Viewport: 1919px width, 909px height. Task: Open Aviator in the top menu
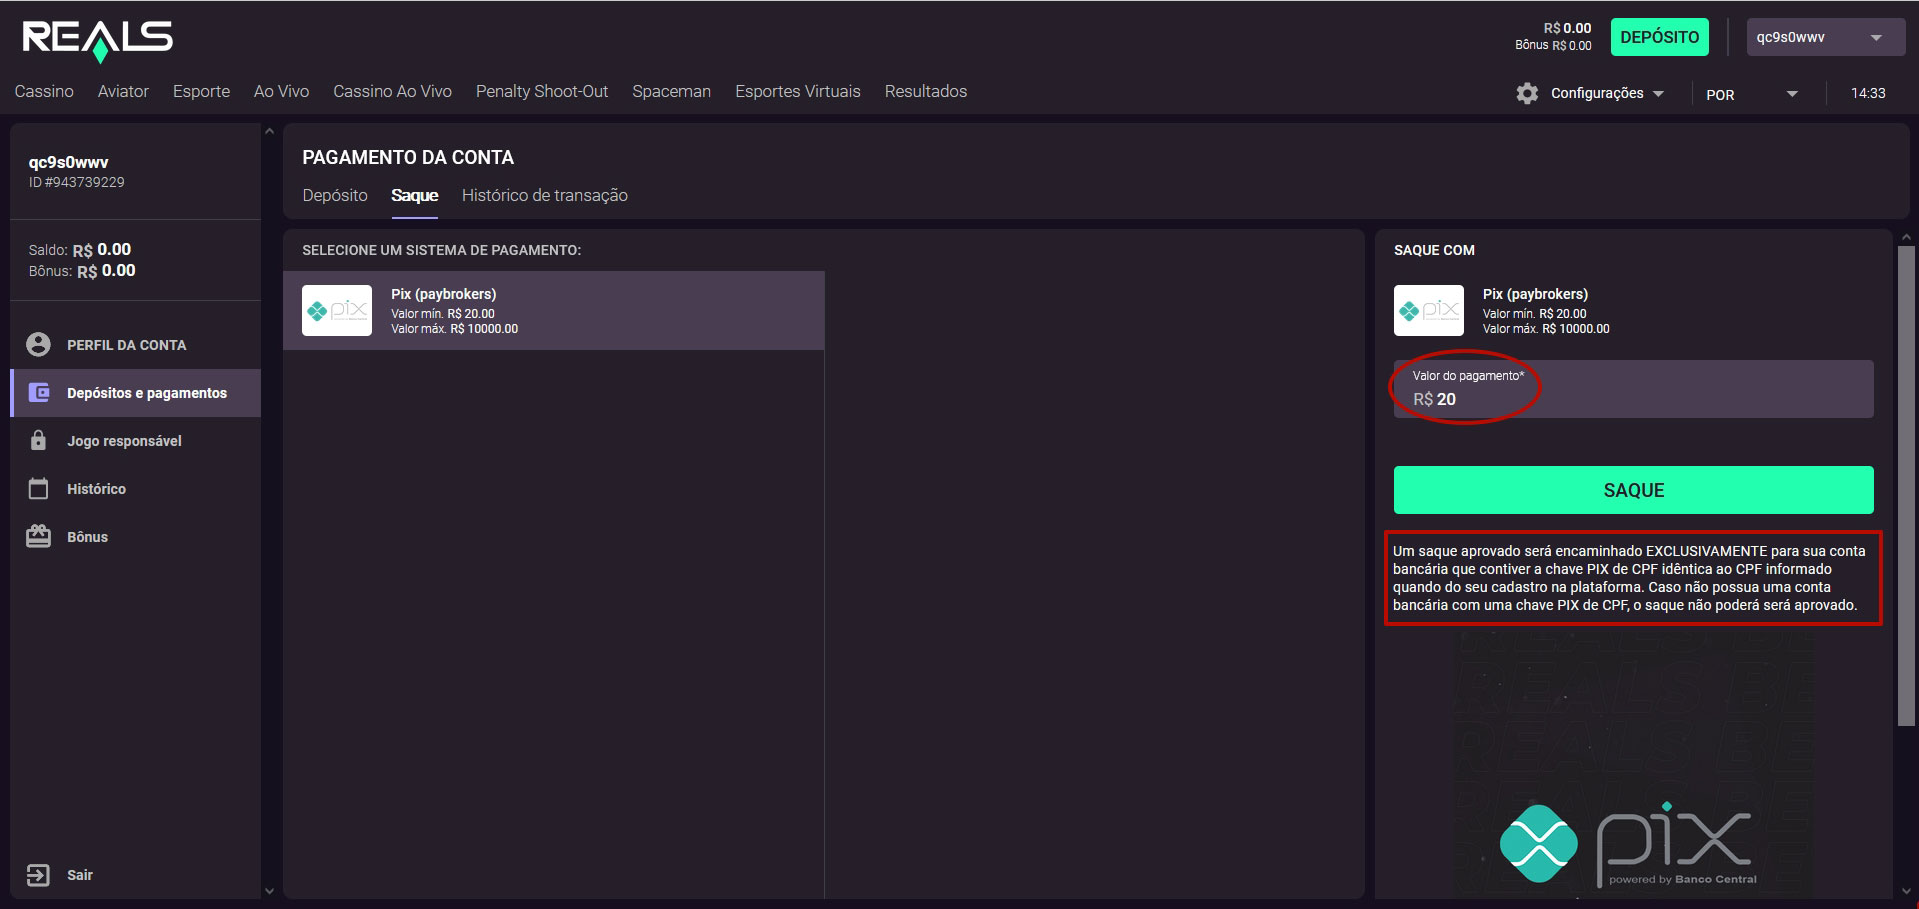point(123,91)
